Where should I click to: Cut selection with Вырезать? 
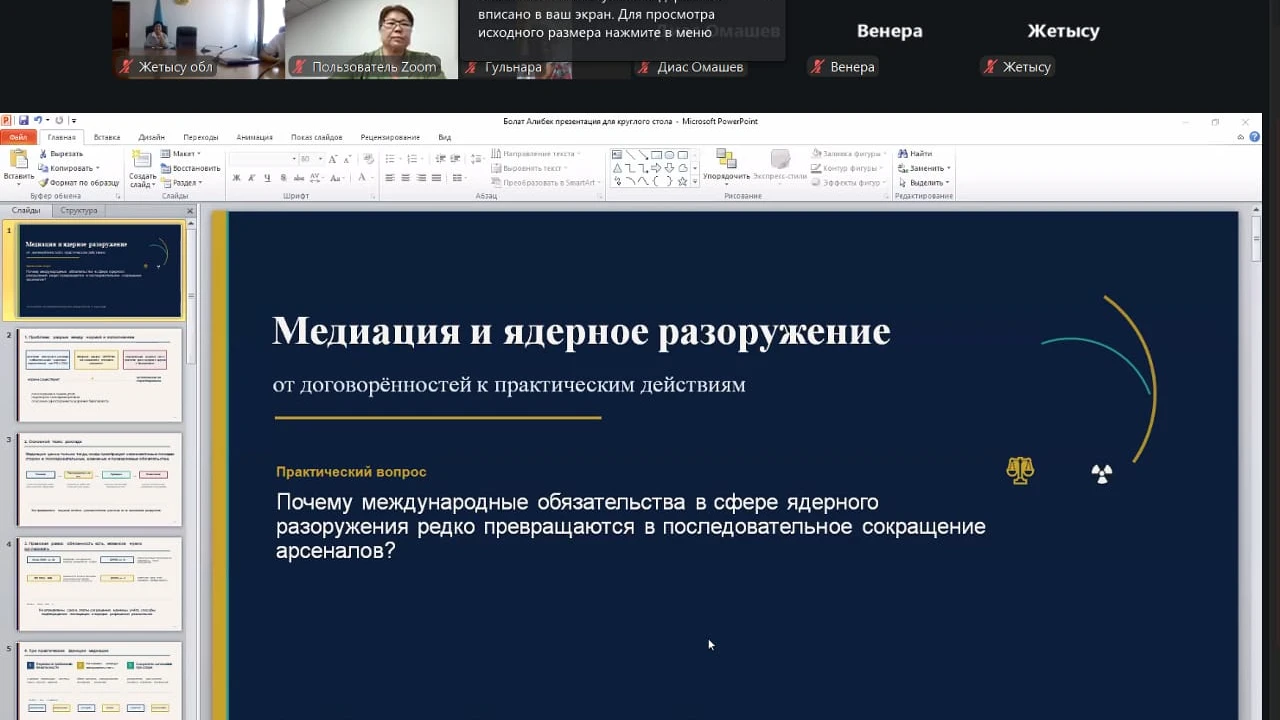click(x=60, y=154)
